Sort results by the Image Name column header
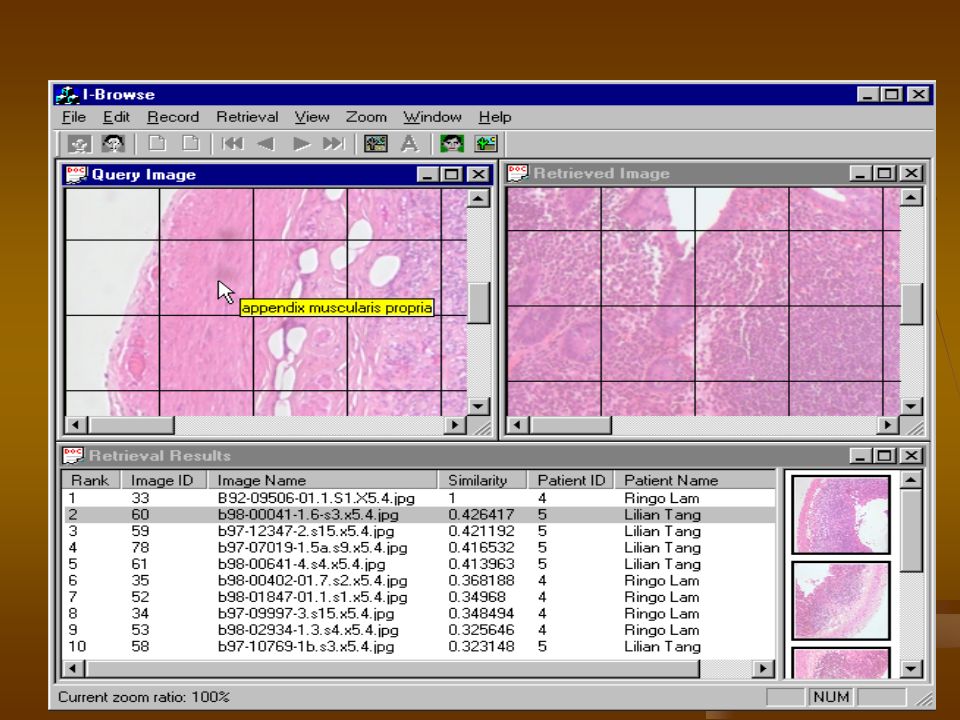 coord(323,480)
